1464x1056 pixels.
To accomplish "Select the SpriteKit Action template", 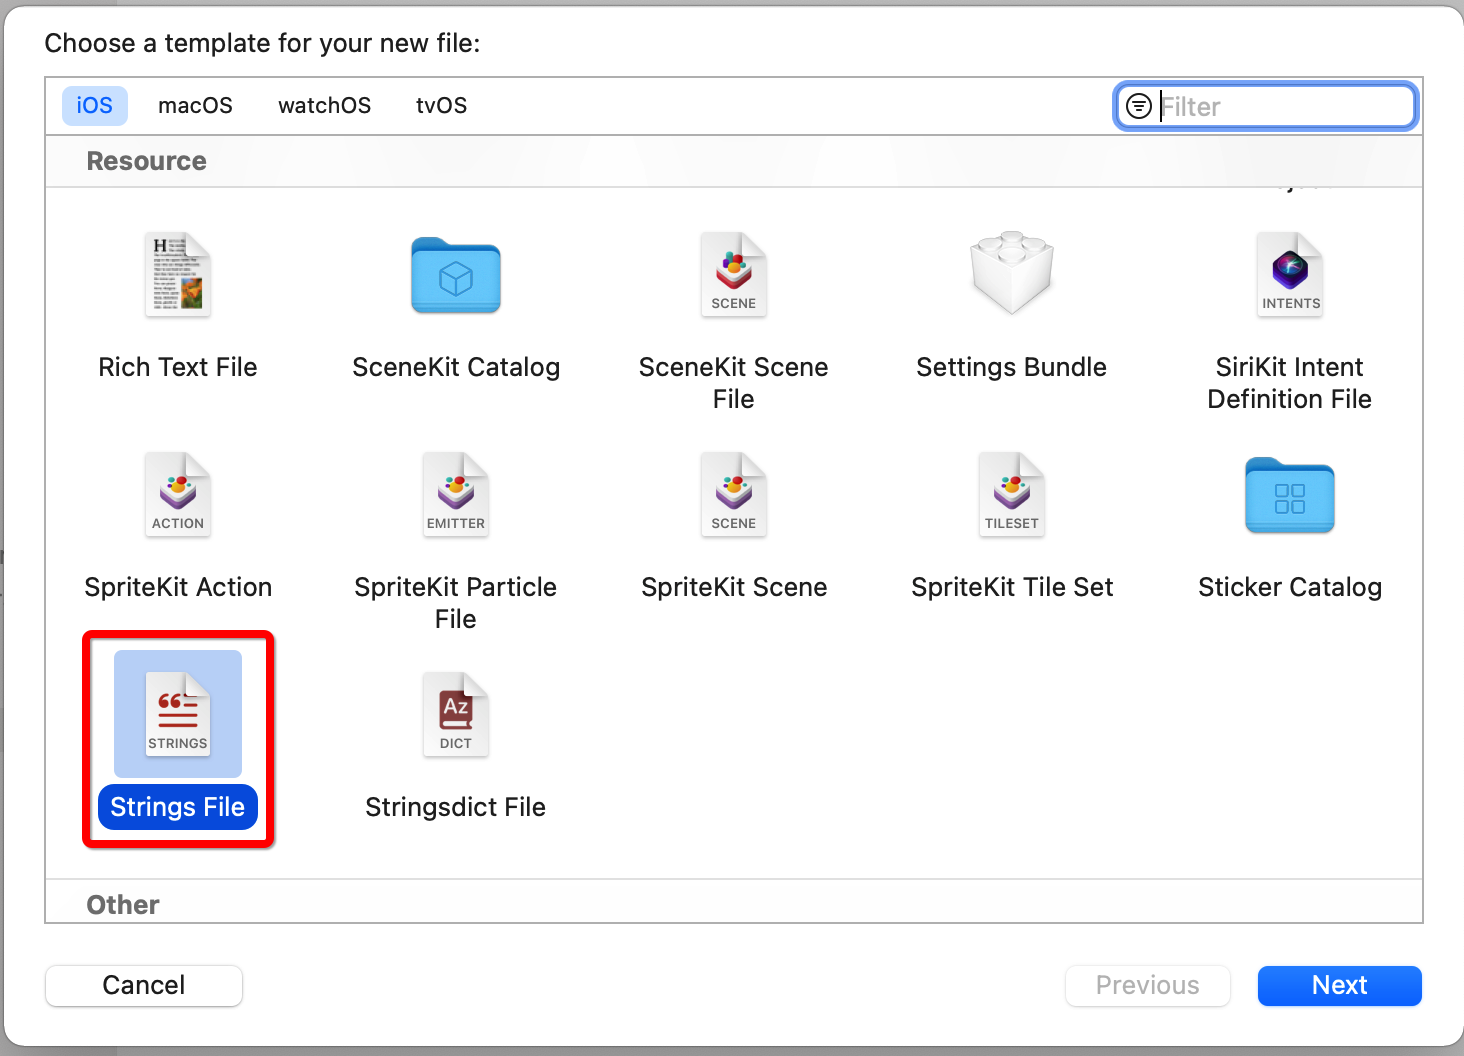I will click(177, 520).
